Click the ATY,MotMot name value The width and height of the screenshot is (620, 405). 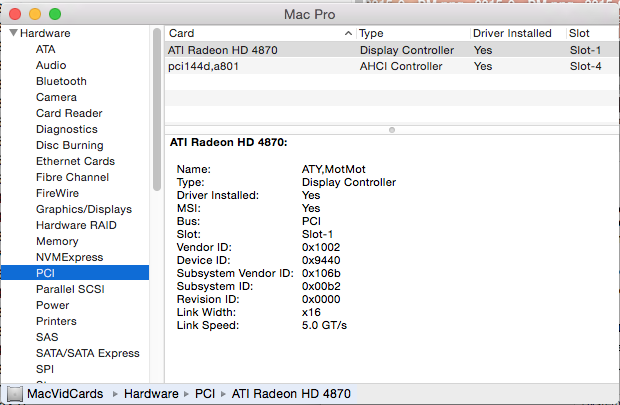[334, 169]
